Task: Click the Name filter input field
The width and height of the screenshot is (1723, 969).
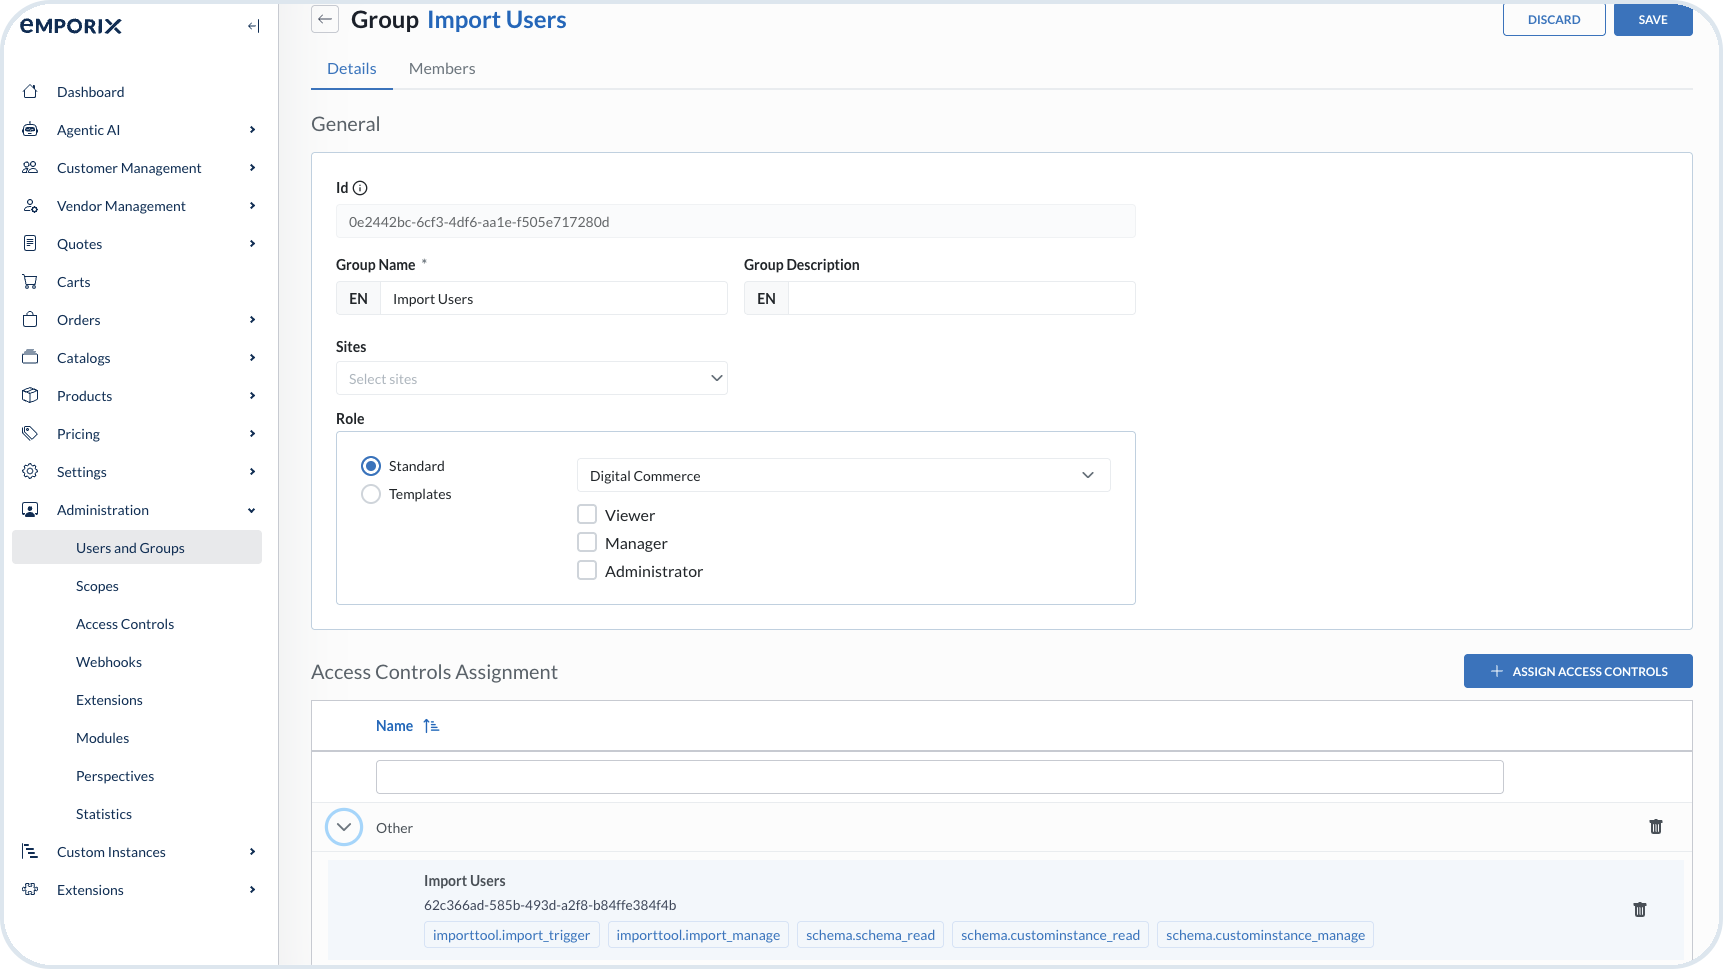Action: 940,777
